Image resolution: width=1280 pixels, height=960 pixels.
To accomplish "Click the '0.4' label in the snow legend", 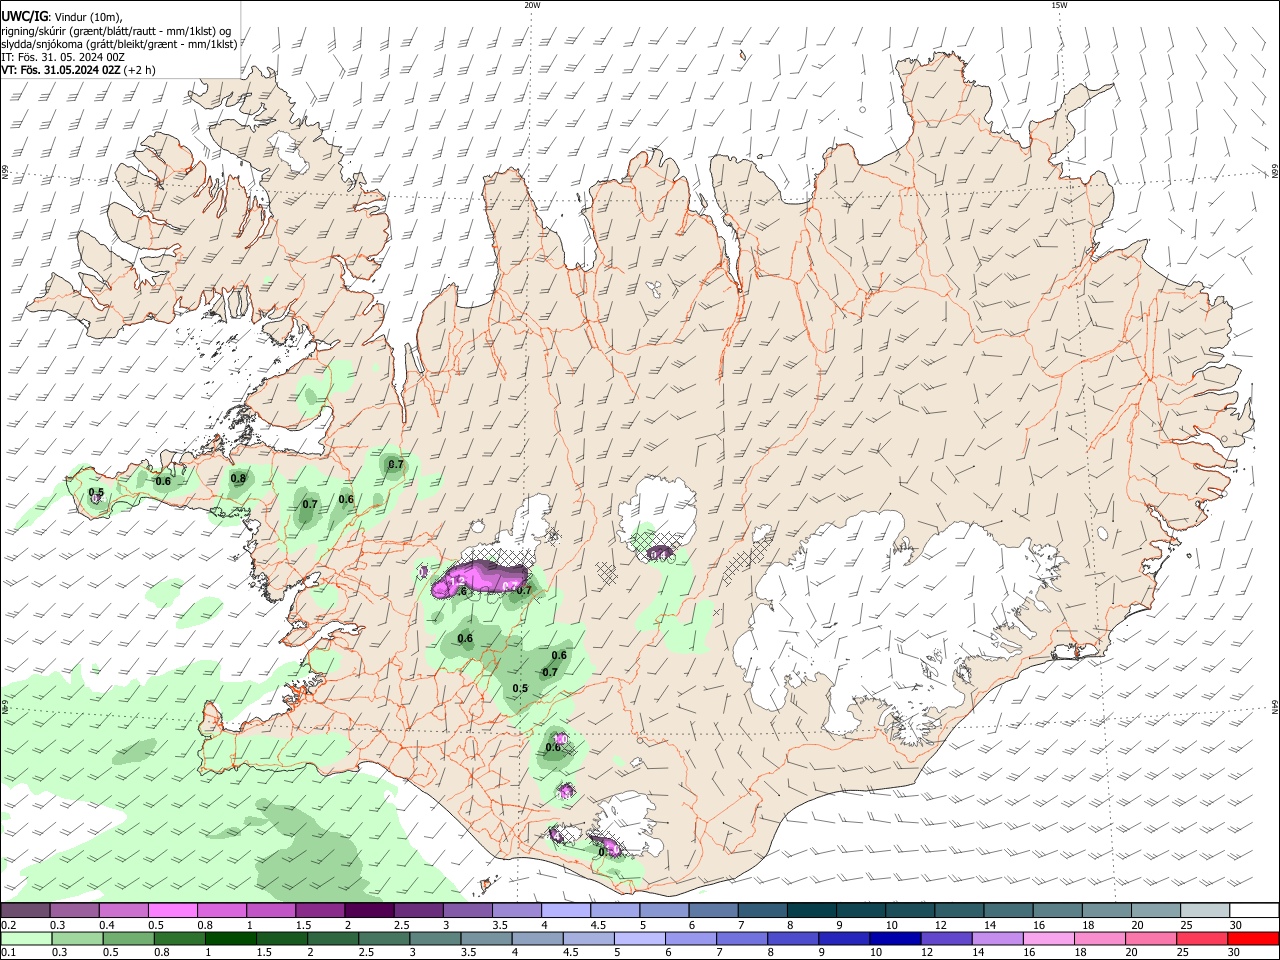I will [x=107, y=925].
